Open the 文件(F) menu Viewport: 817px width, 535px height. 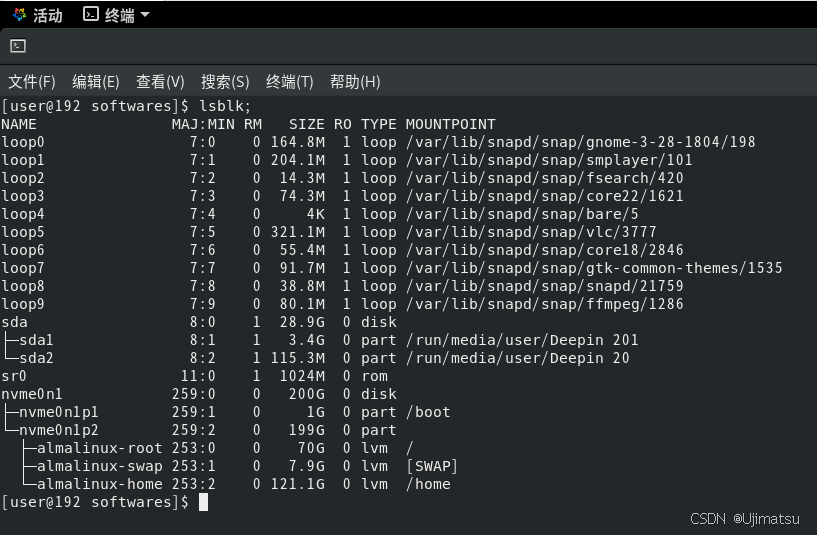point(32,82)
